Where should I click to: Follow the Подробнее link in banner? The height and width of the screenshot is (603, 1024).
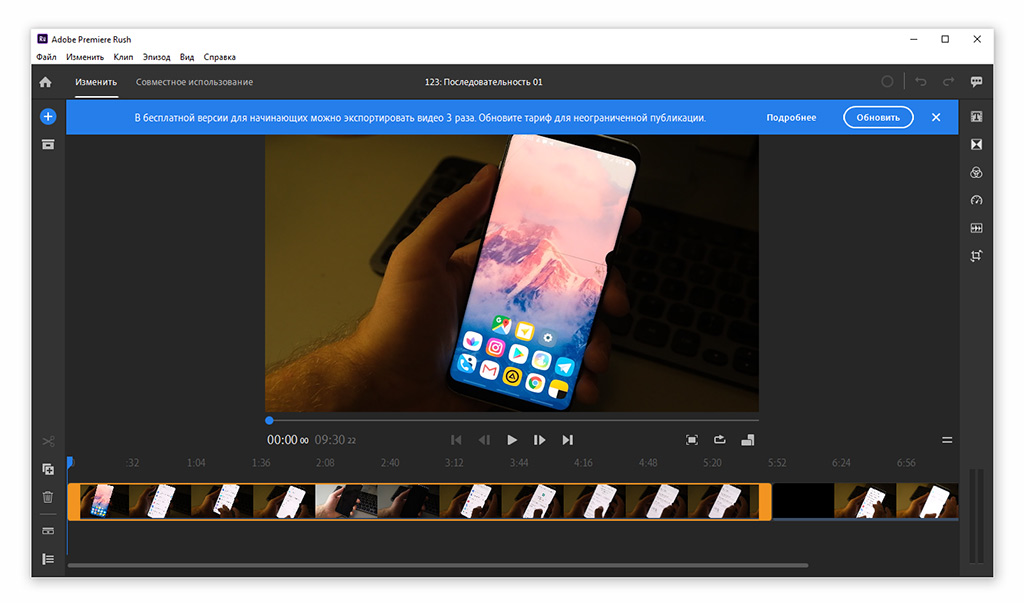point(792,118)
